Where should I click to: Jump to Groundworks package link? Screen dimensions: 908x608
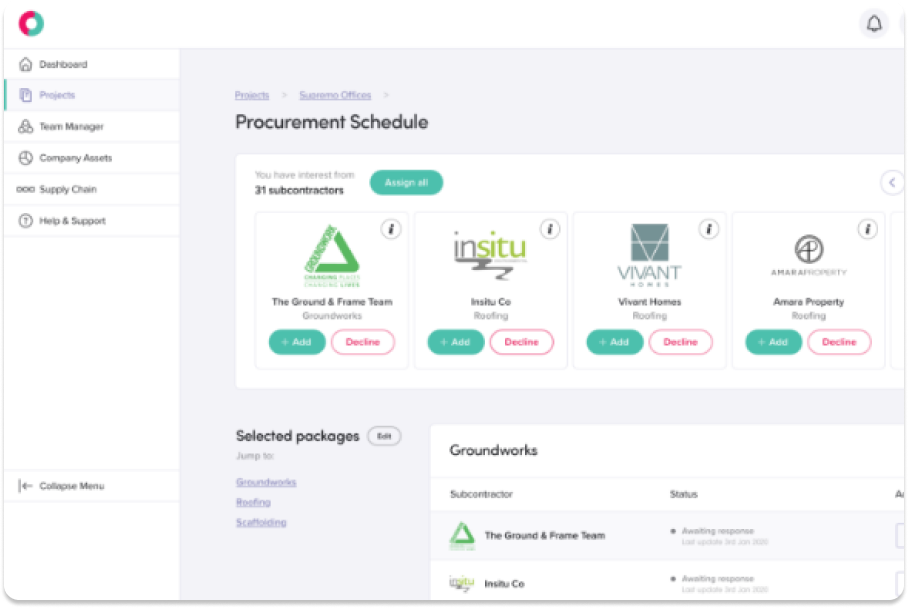click(266, 482)
